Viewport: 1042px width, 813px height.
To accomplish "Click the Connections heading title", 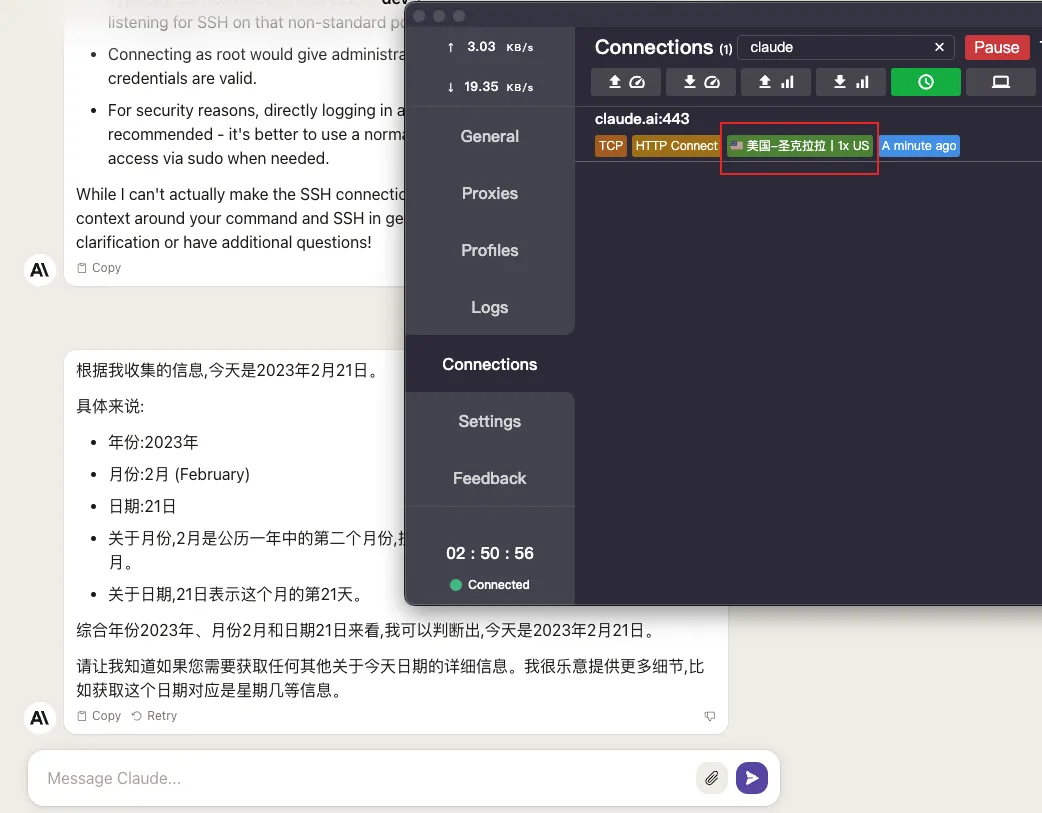I will pyautogui.click(x=654, y=47).
